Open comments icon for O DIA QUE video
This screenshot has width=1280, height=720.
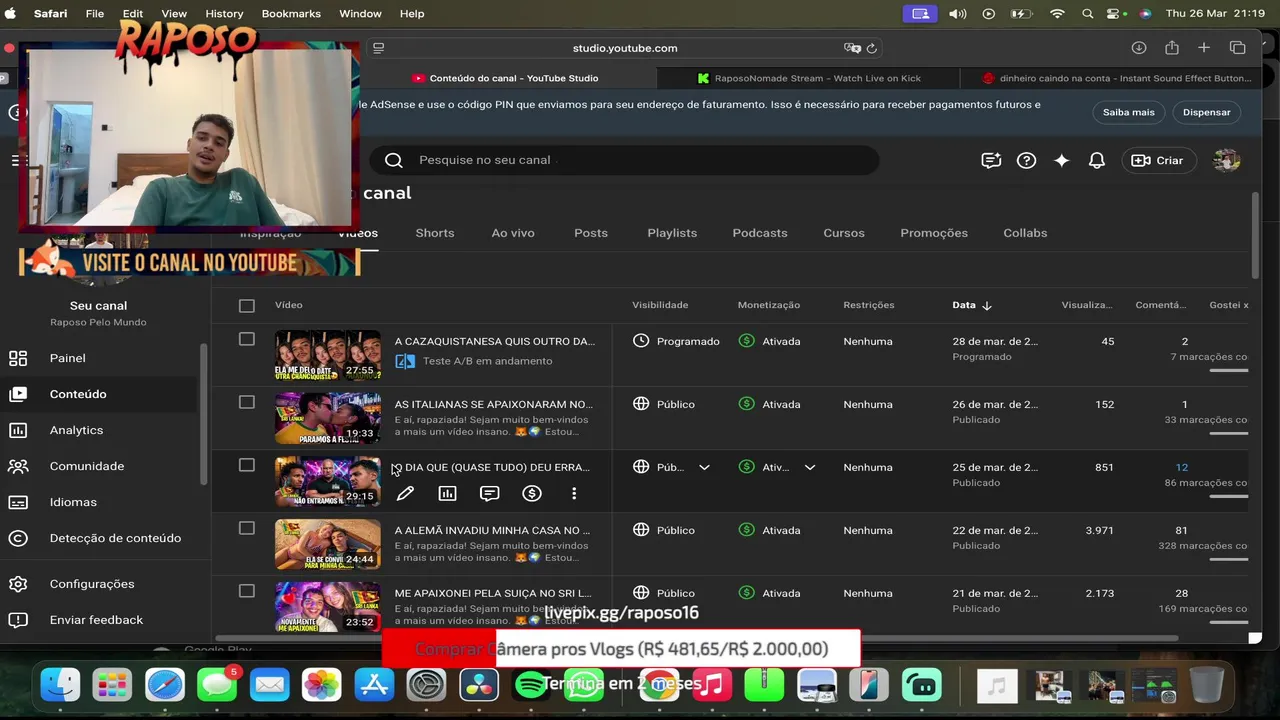489,493
